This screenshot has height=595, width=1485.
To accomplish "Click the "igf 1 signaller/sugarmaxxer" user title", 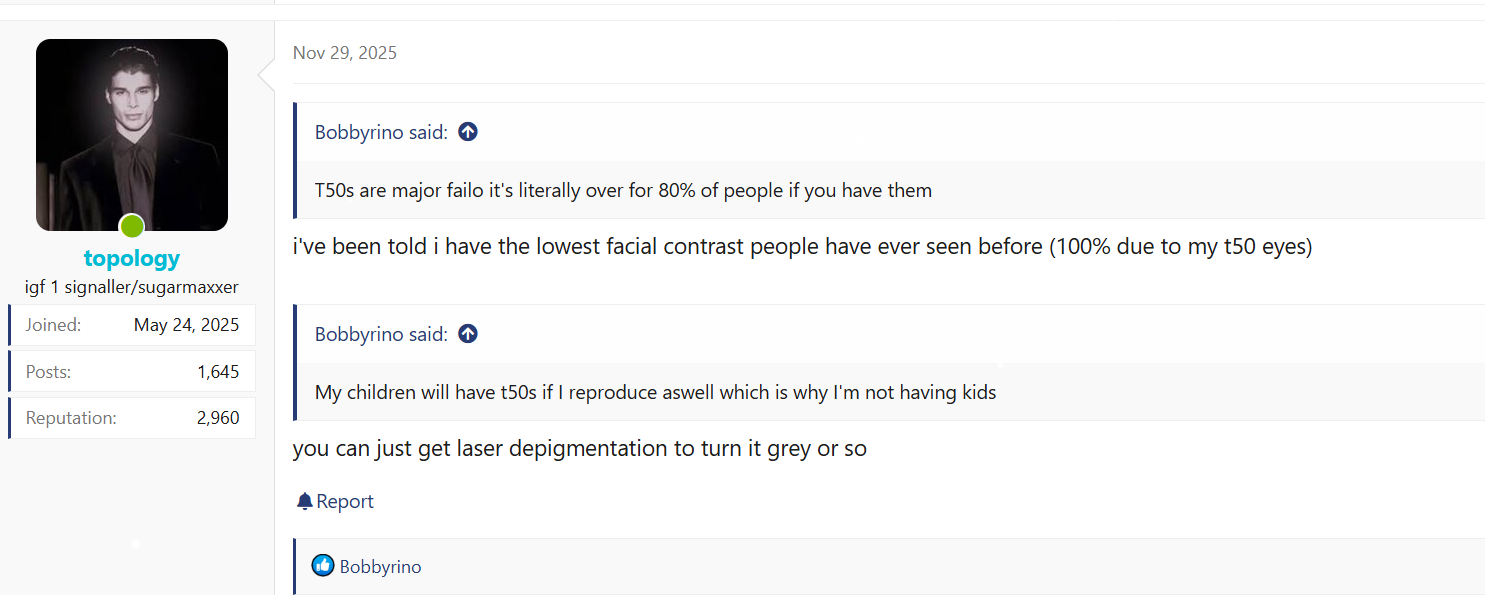I will click(x=132, y=287).
